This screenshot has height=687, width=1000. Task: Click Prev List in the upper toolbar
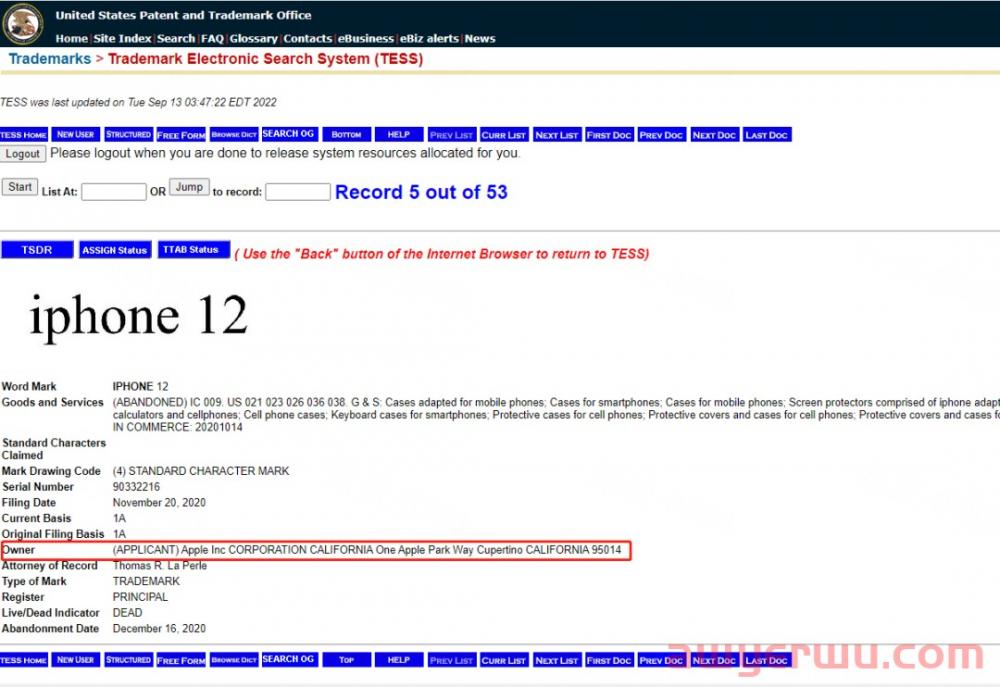tap(452, 135)
